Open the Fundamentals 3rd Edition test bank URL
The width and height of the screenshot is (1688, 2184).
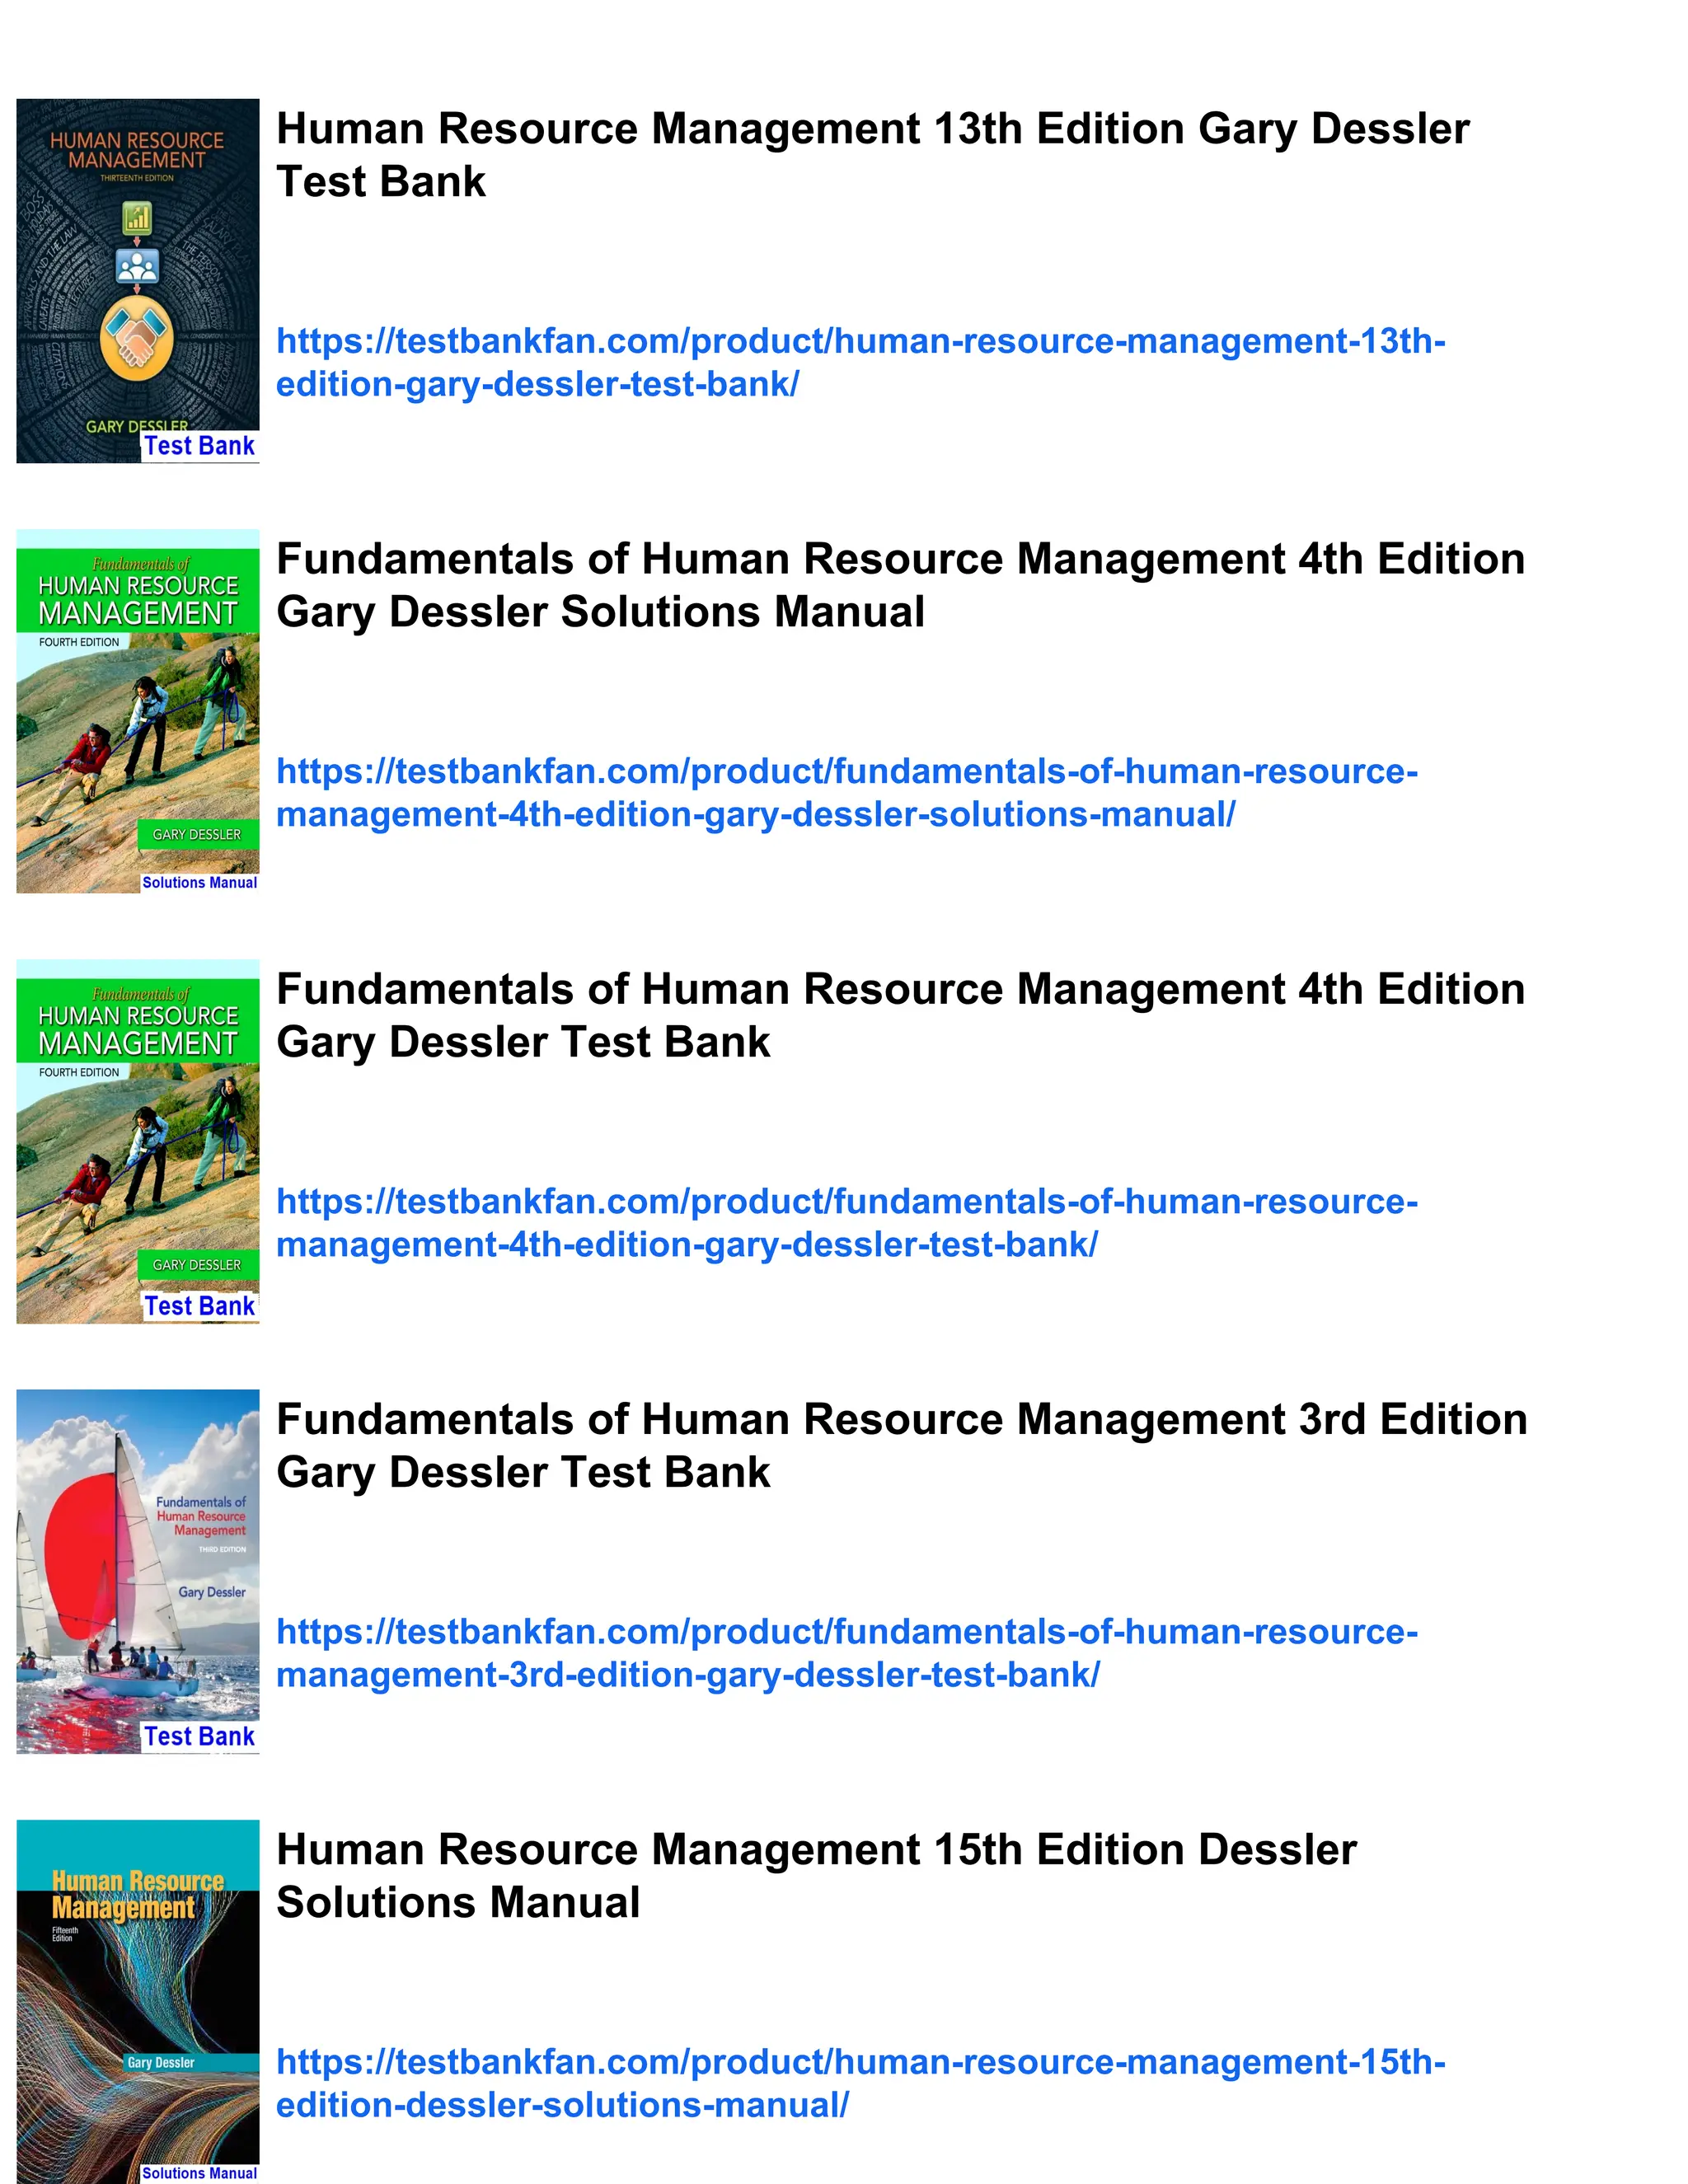847,1653
